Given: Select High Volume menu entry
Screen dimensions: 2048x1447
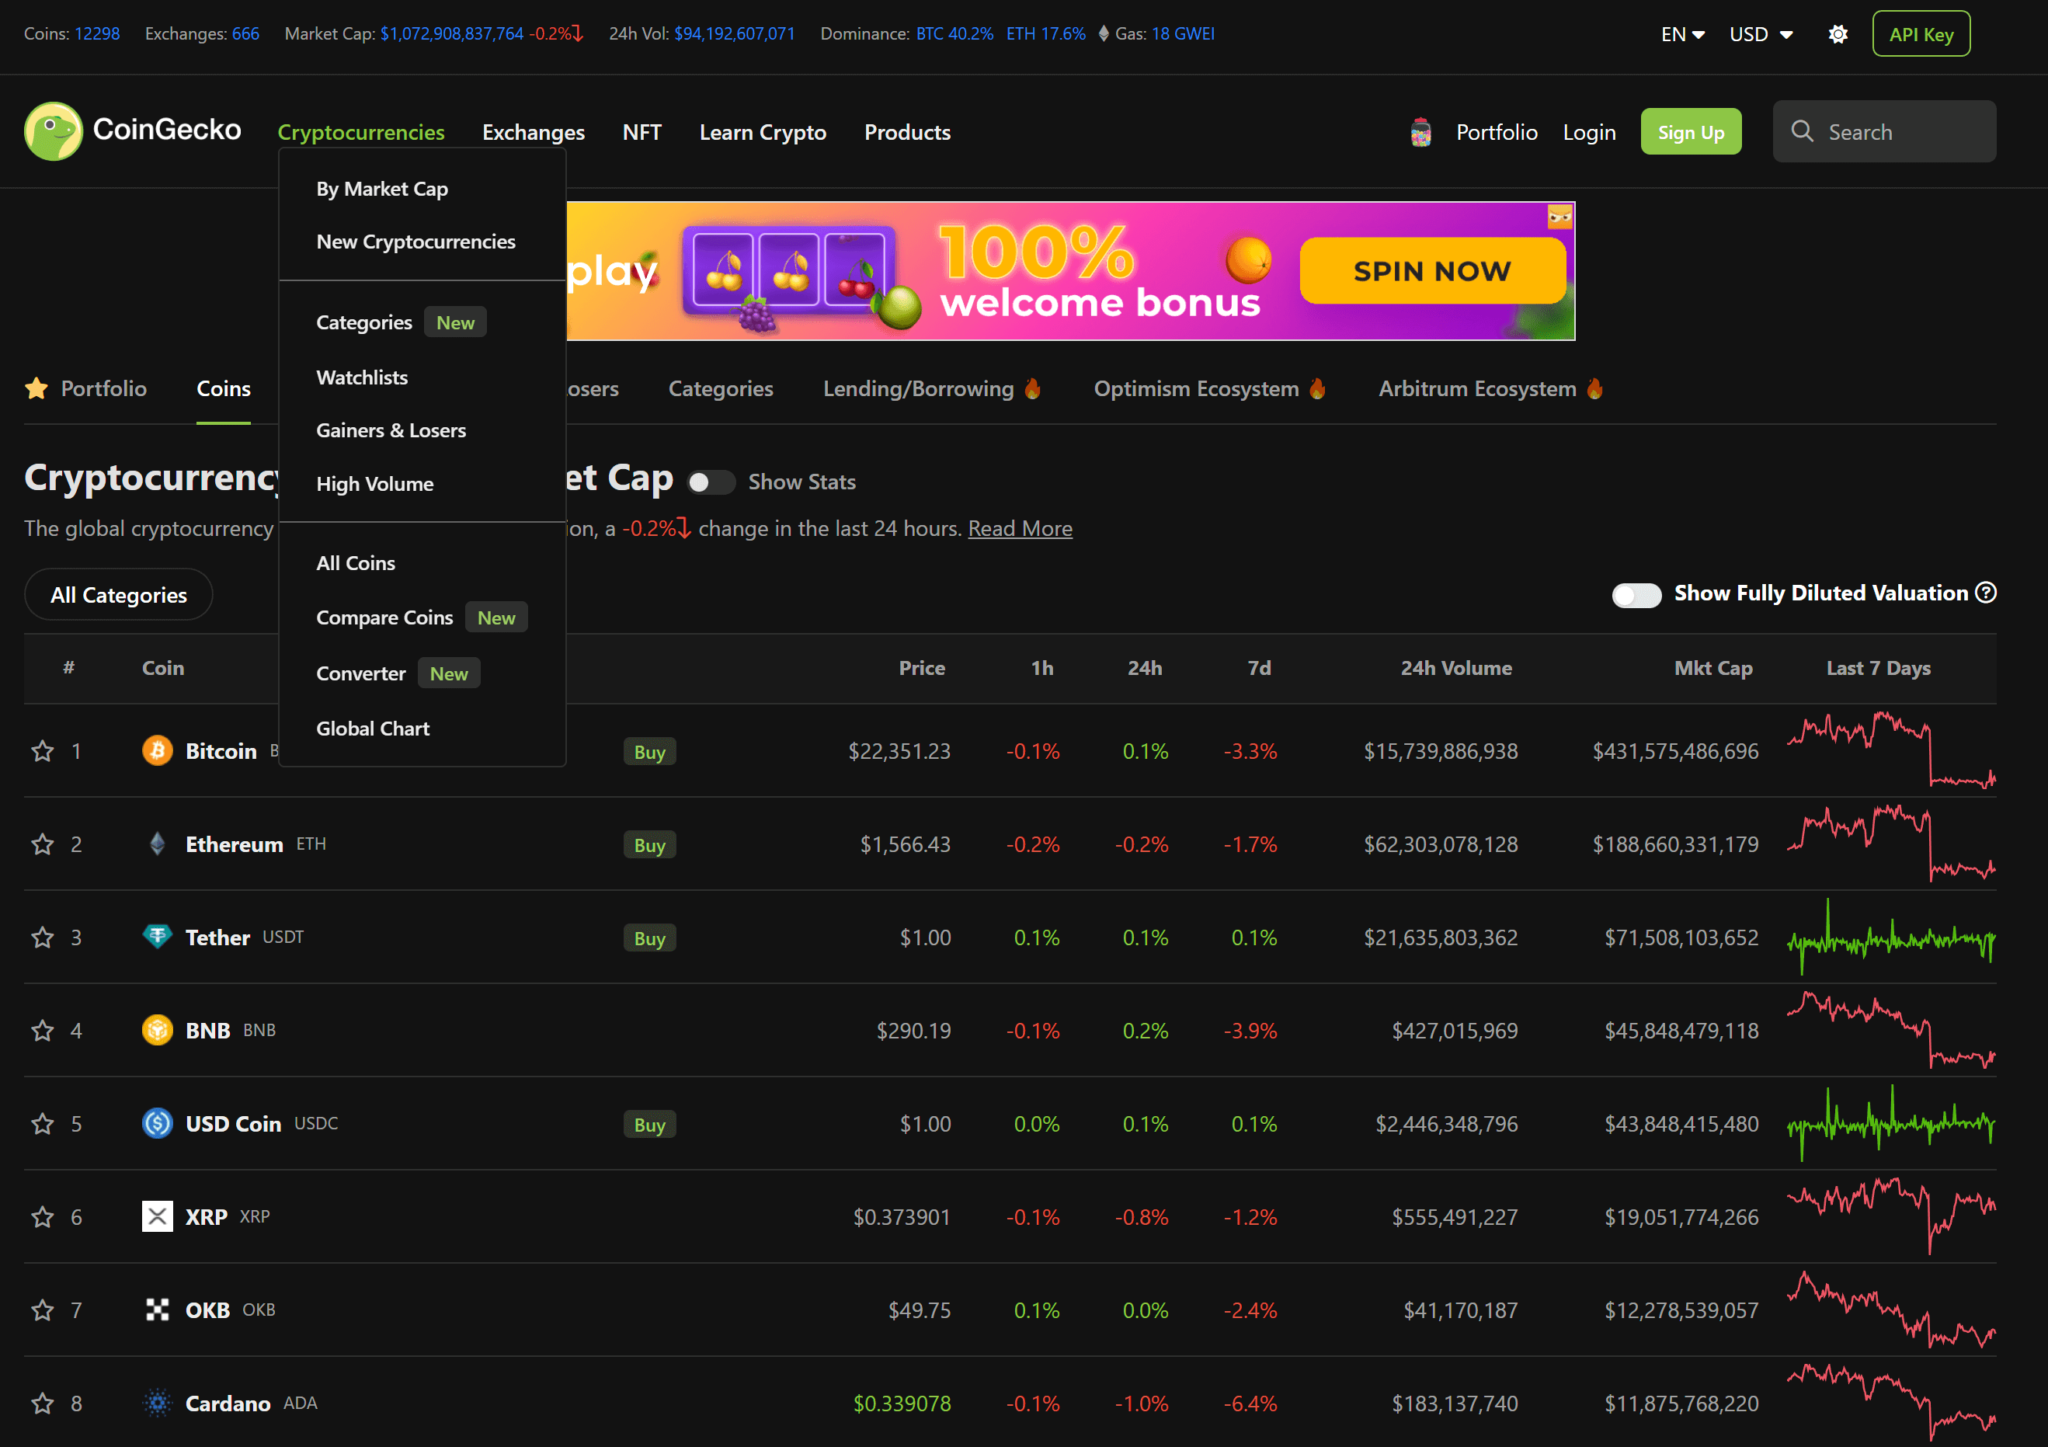Looking at the screenshot, I should [375, 484].
